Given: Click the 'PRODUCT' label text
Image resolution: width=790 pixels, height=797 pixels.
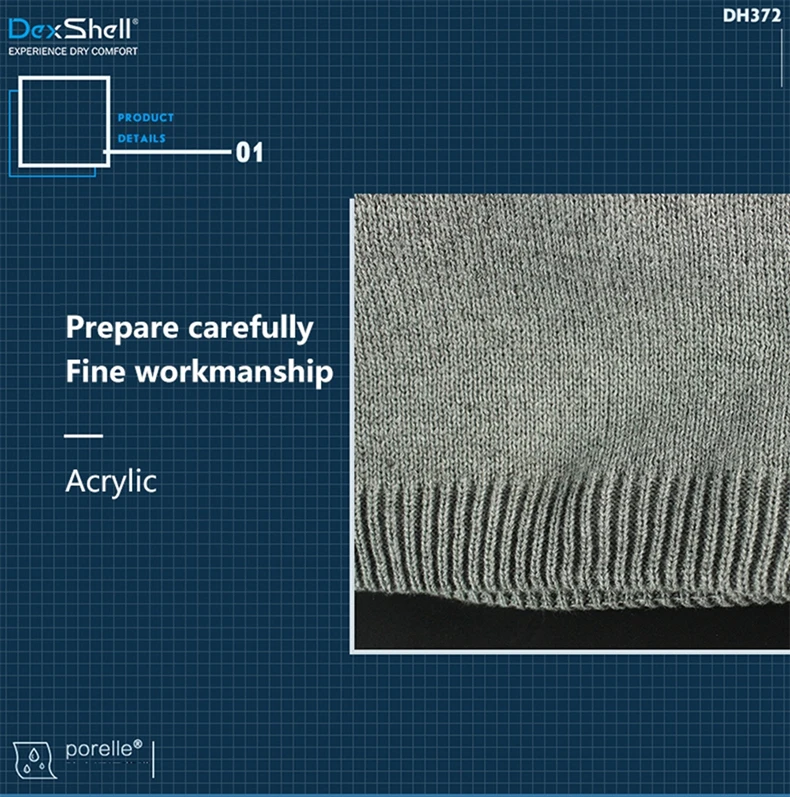Looking at the screenshot, I should click(x=146, y=117).
